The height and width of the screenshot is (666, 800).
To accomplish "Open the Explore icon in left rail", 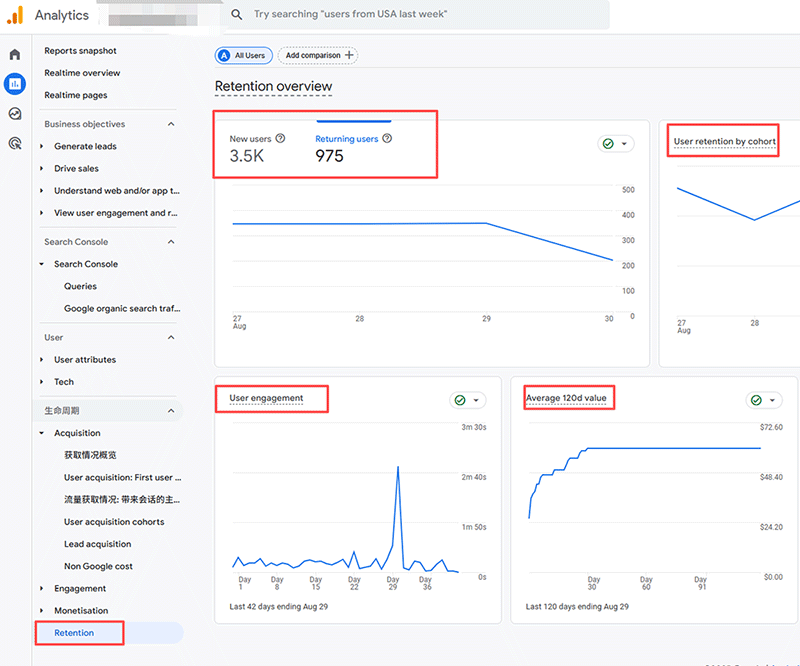I will (15, 113).
